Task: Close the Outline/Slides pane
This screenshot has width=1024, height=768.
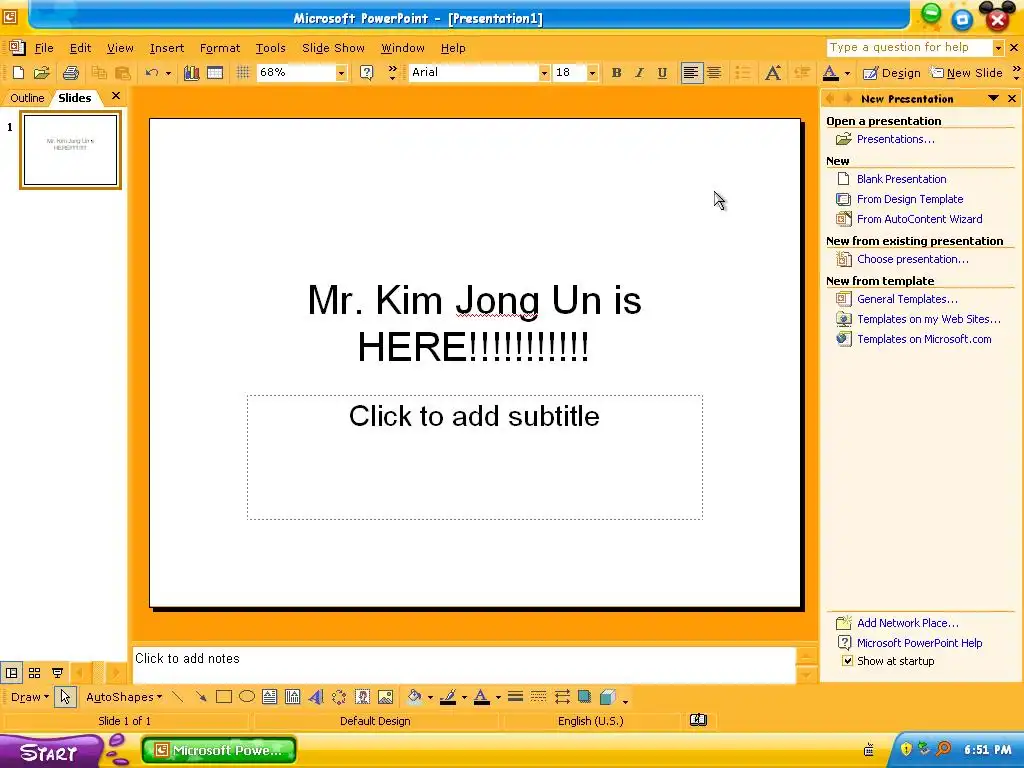Action: point(116,96)
